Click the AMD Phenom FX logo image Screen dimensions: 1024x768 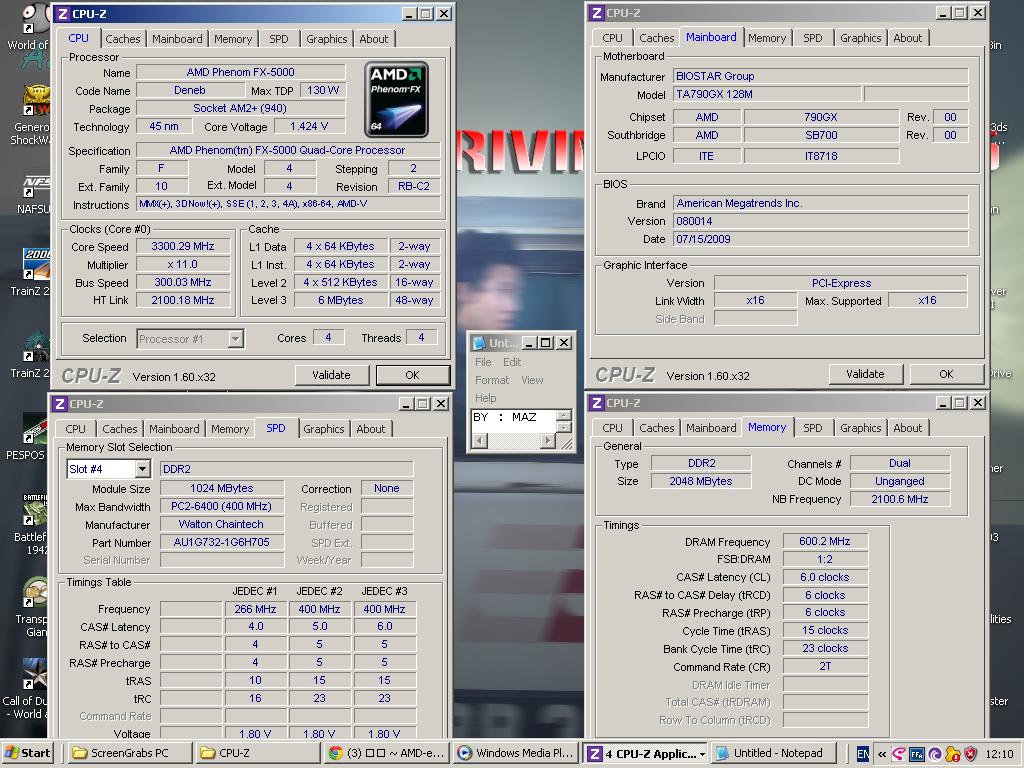(x=396, y=99)
